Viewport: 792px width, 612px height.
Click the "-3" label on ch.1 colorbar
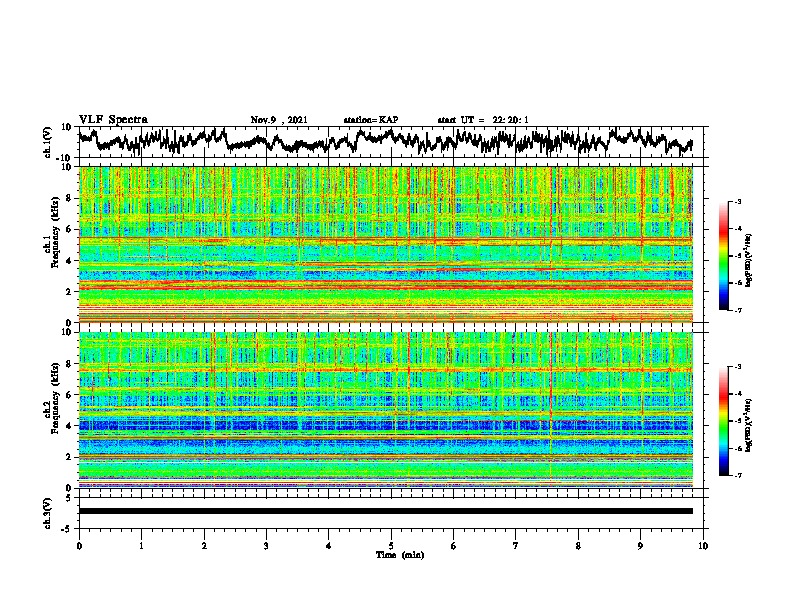click(x=737, y=201)
